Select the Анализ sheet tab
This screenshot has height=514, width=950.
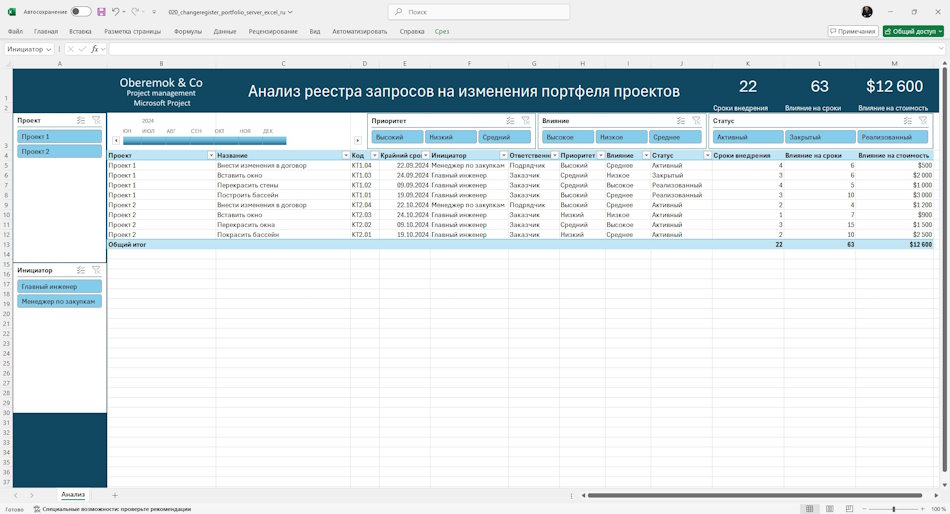pos(73,495)
